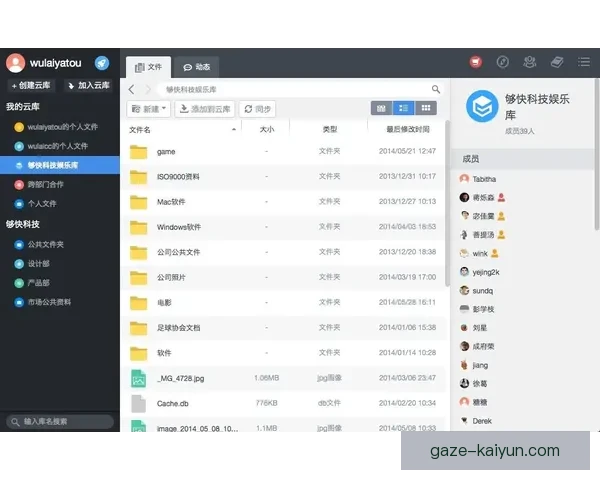
Task: Open the wulaiyatou profile avatar
Action: (15, 63)
